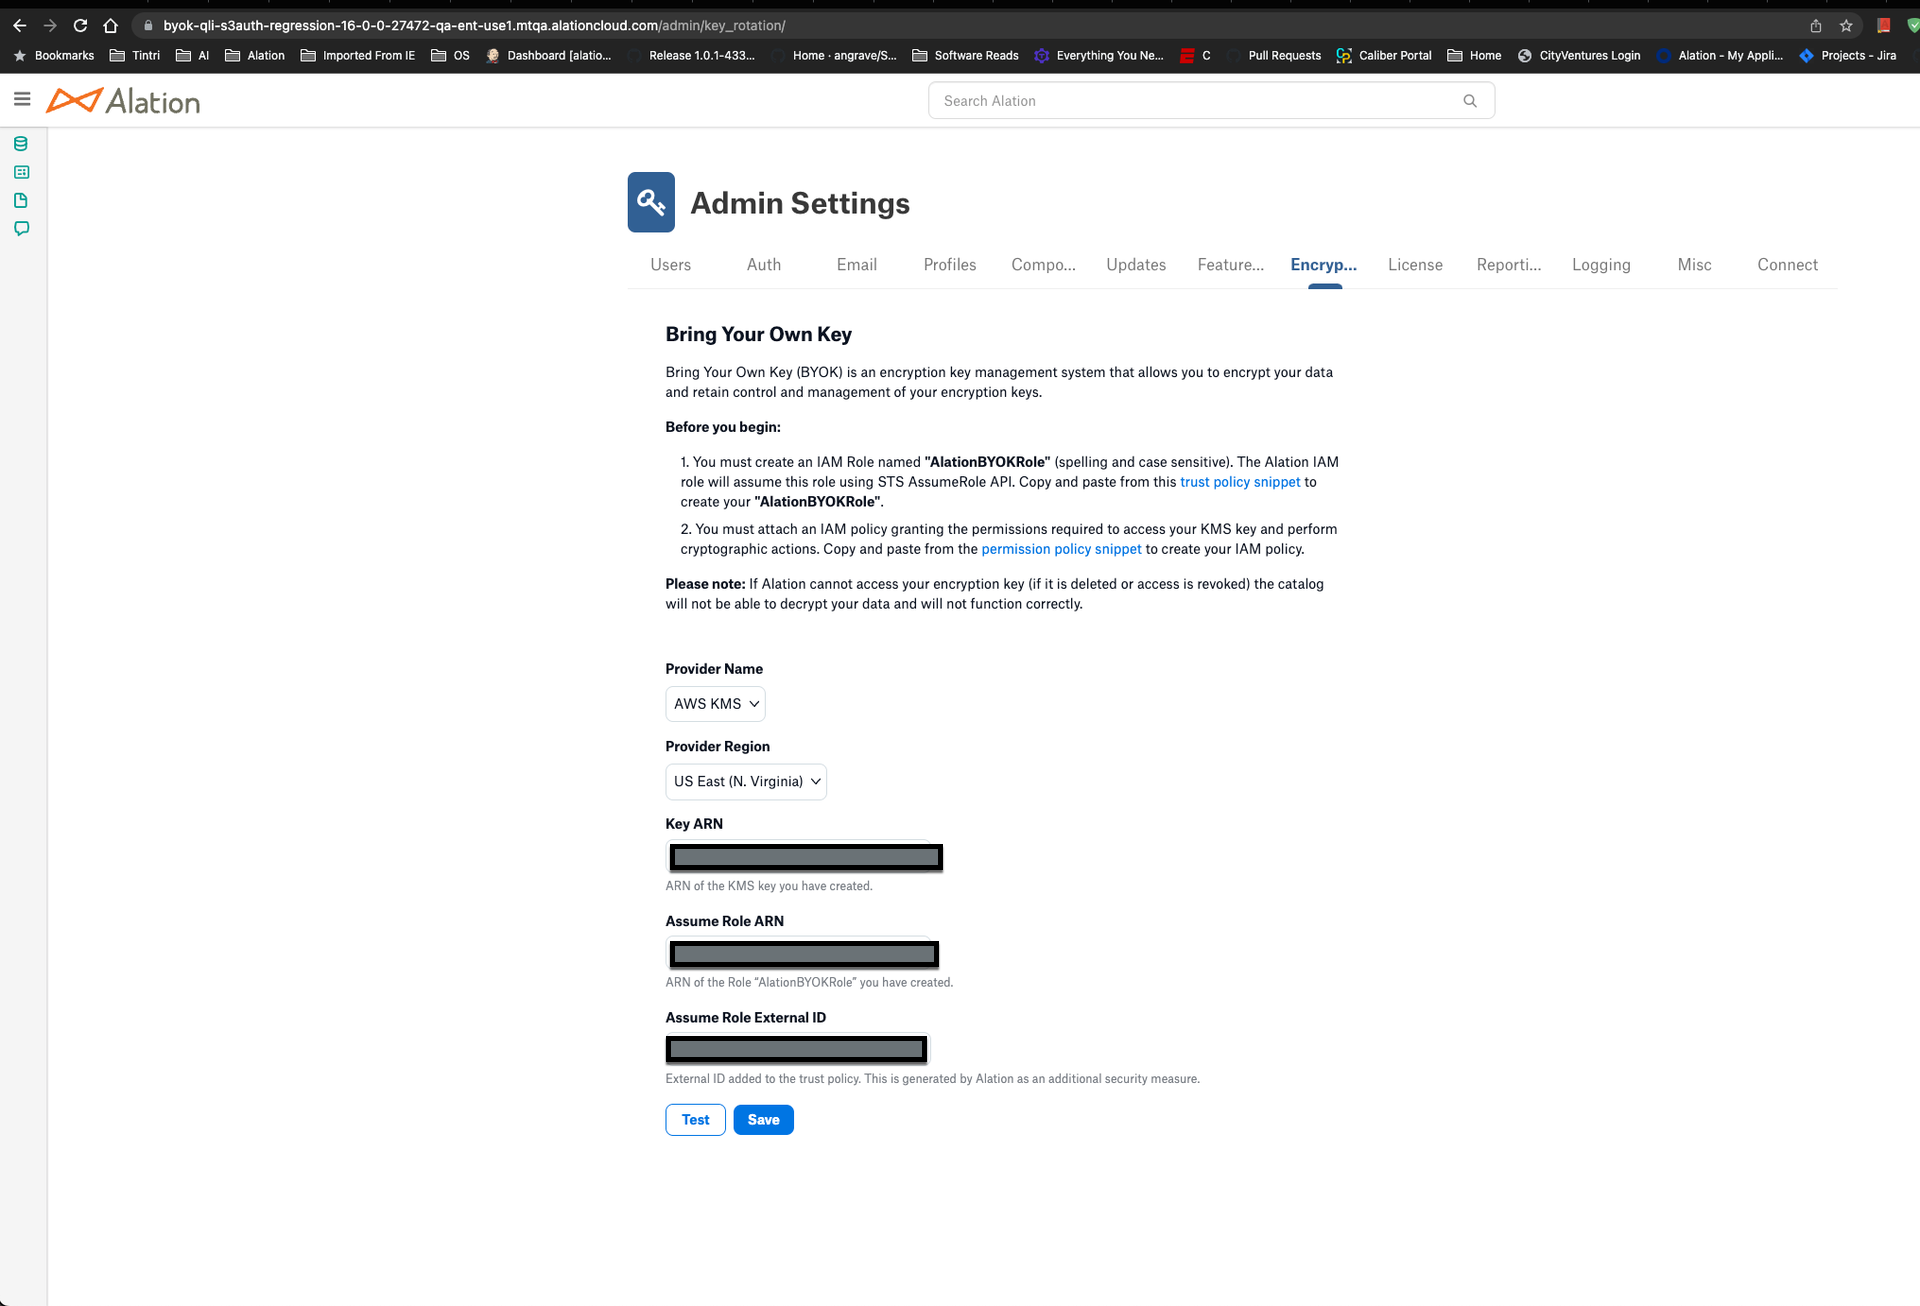Image resolution: width=1920 pixels, height=1306 pixels.
Task: Click the data source icon in sidebar
Action: point(20,143)
